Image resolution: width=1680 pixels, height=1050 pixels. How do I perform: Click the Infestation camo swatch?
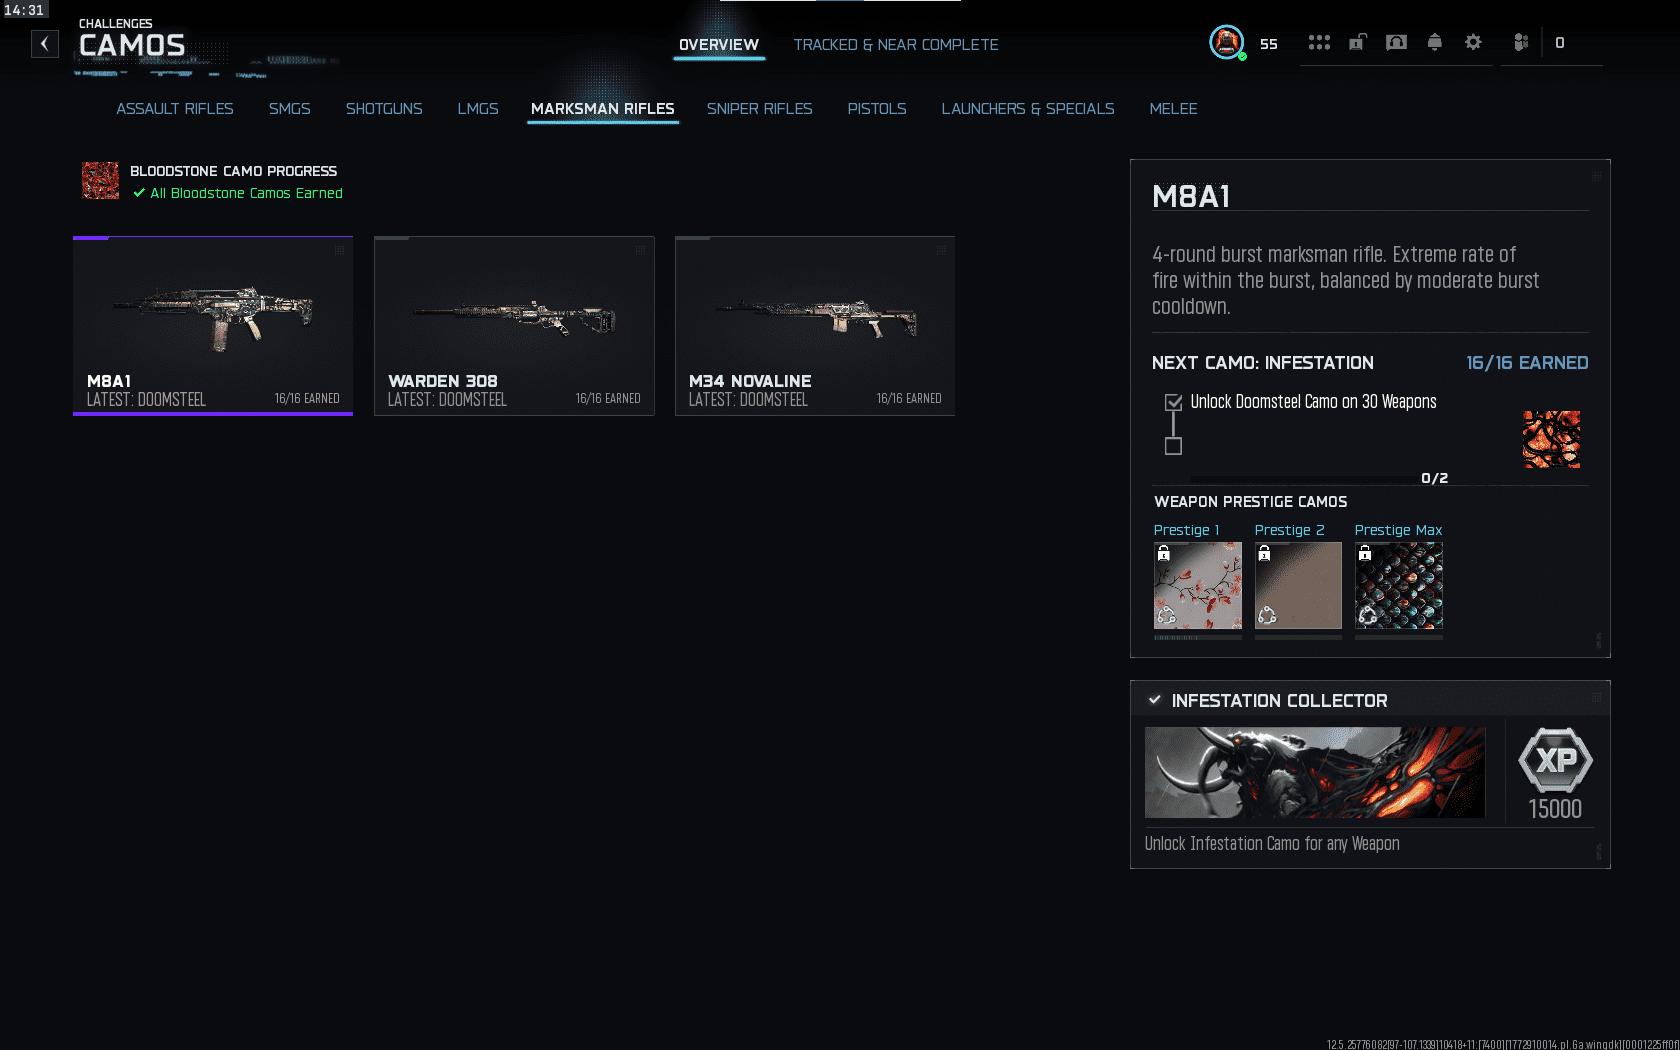1551,439
